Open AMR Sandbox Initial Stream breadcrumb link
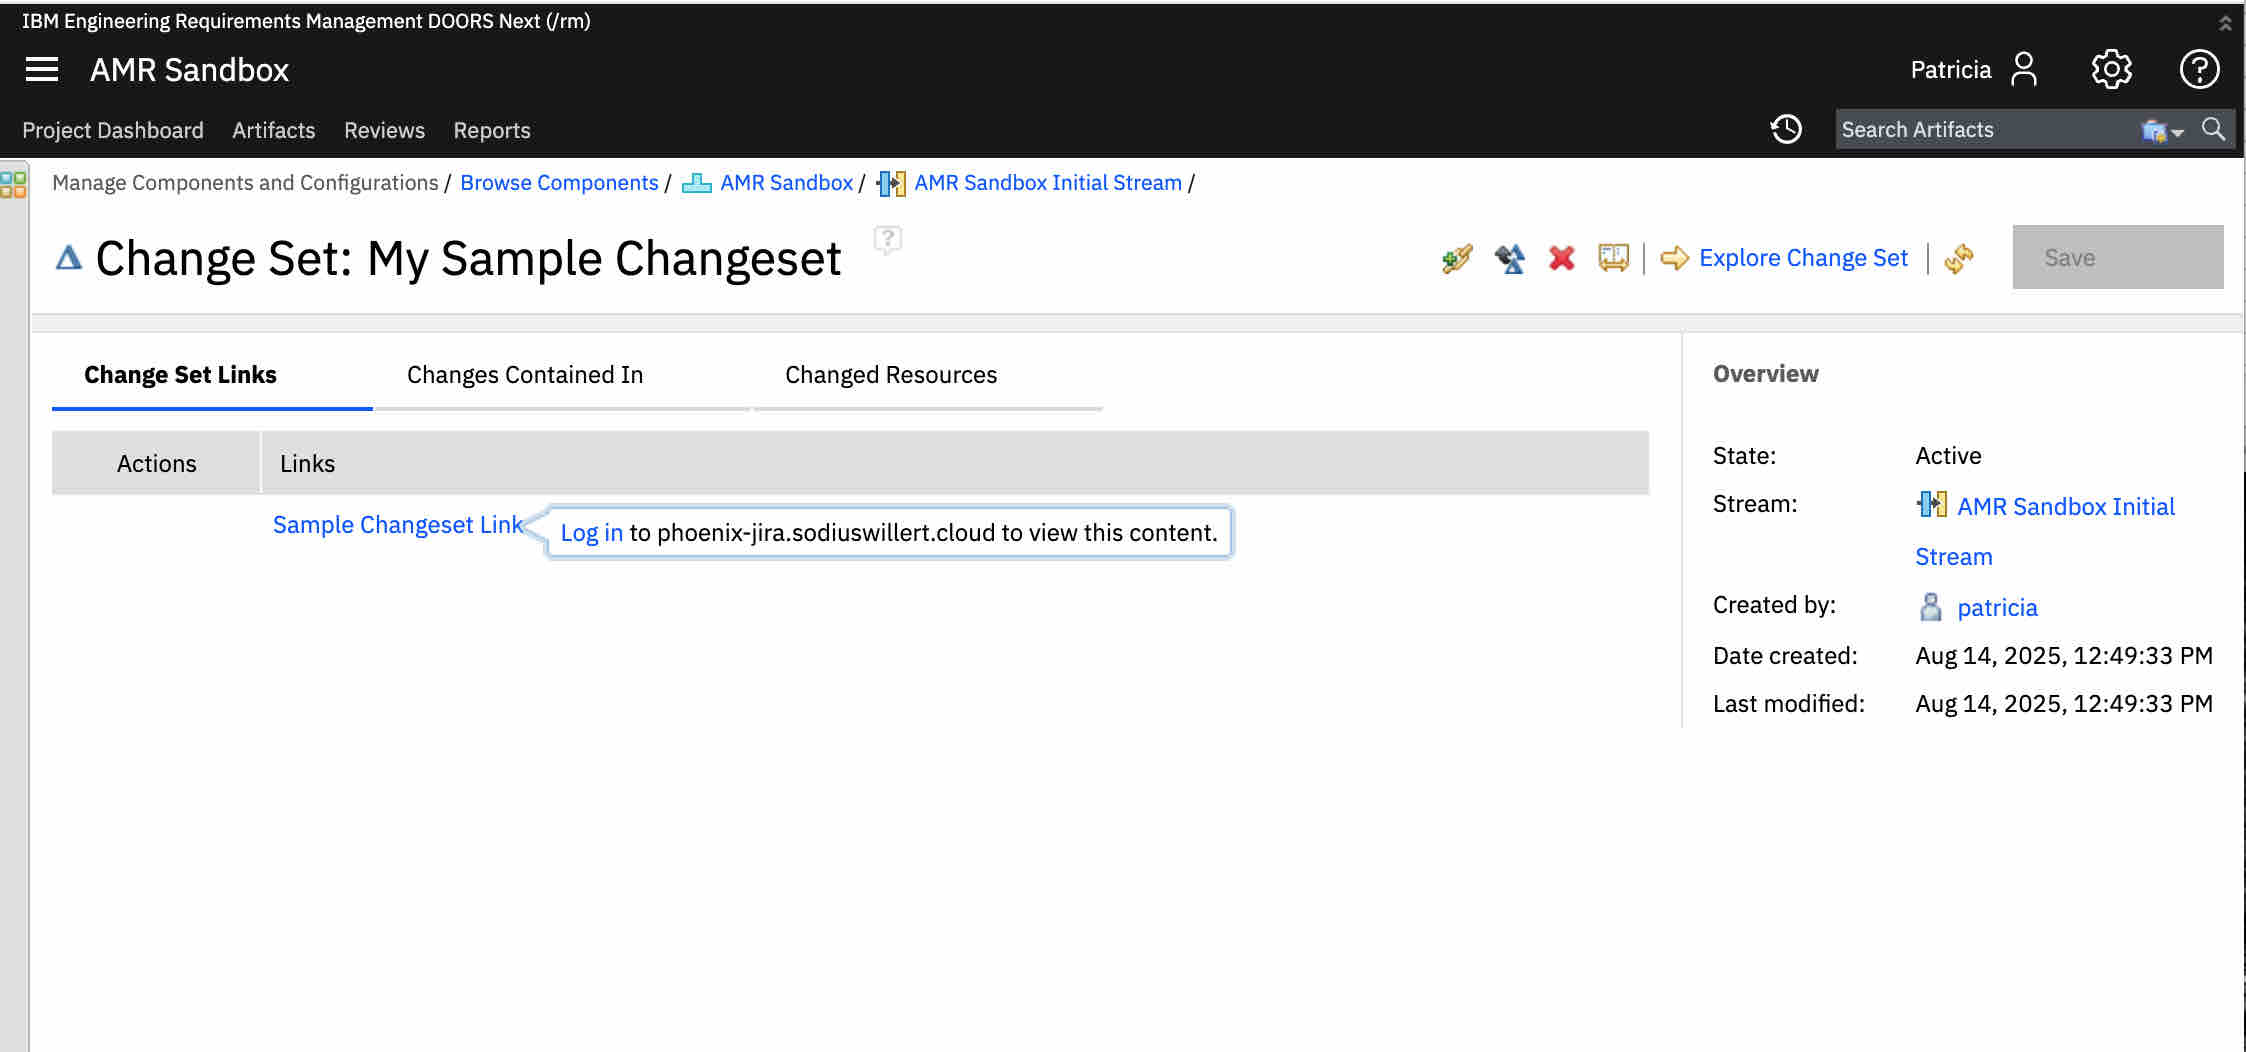The width and height of the screenshot is (2246, 1052). pos(1048,183)
